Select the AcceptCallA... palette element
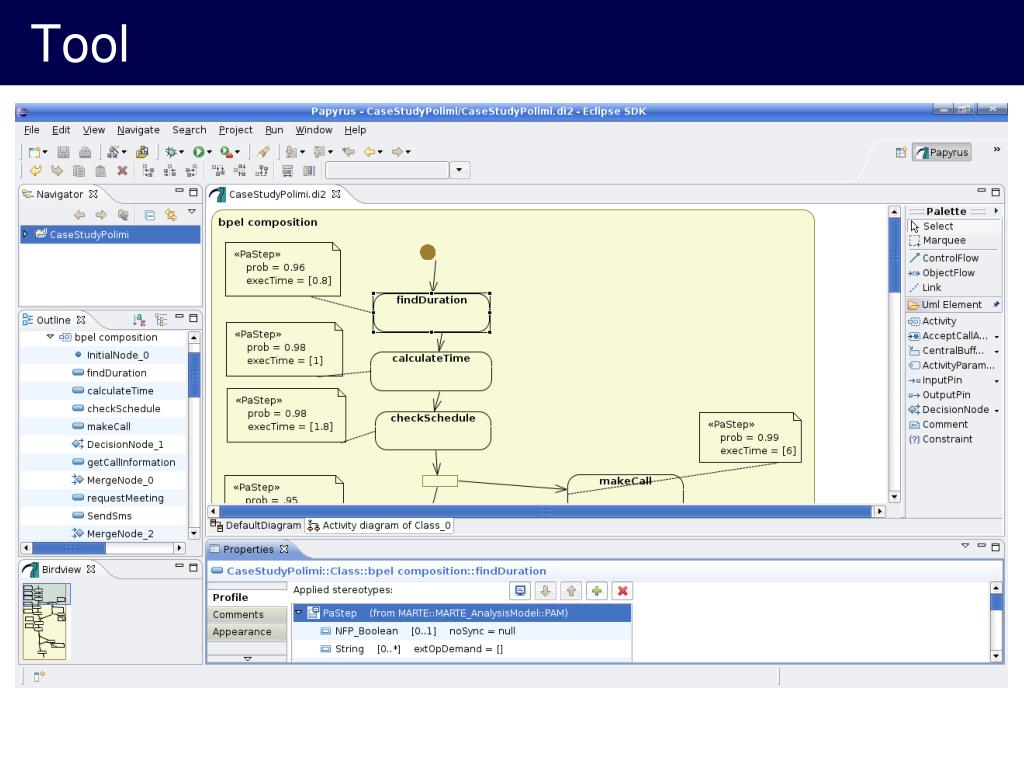The width and height of the screenshot is (1024, 768). (948, 336)
